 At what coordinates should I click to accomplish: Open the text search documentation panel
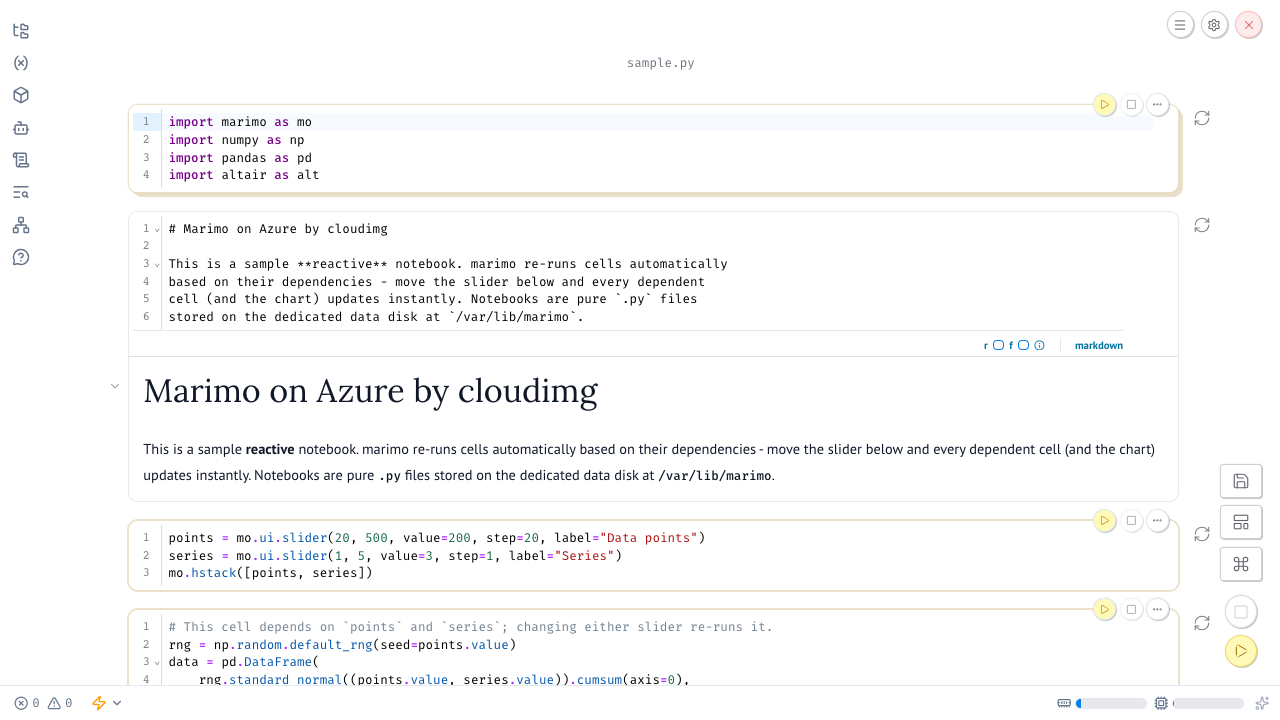tap(21, 193)
